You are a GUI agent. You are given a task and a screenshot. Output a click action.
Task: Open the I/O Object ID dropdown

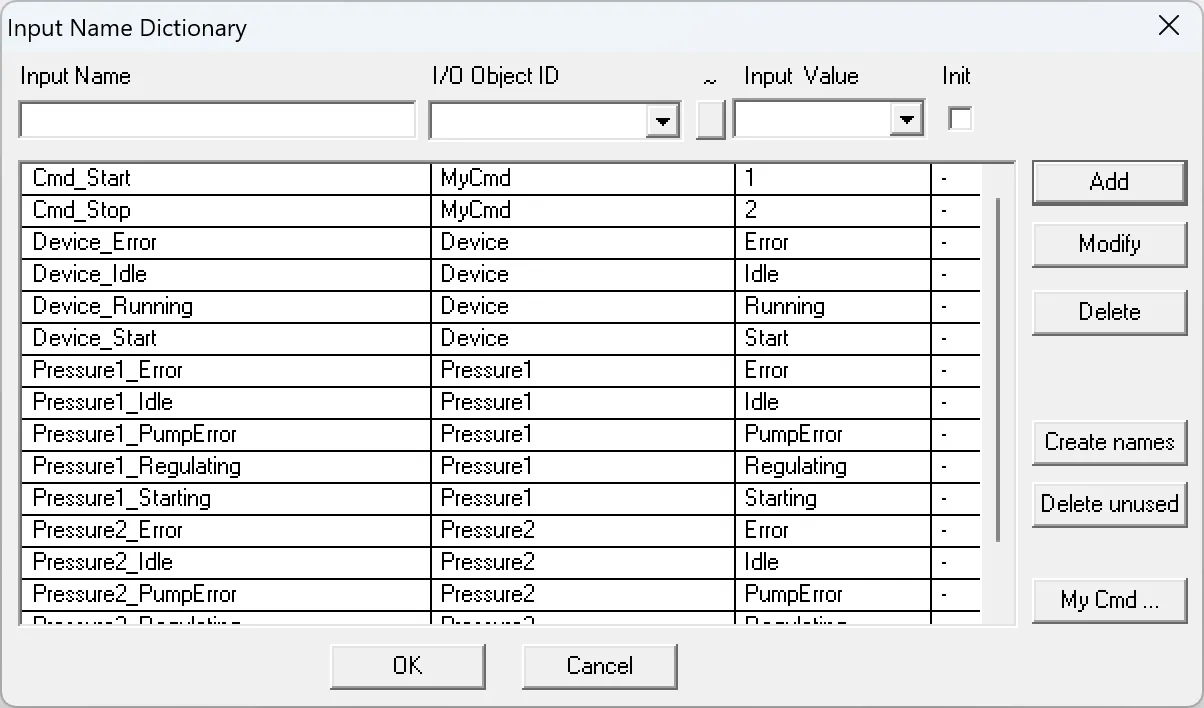click(663, 119)
